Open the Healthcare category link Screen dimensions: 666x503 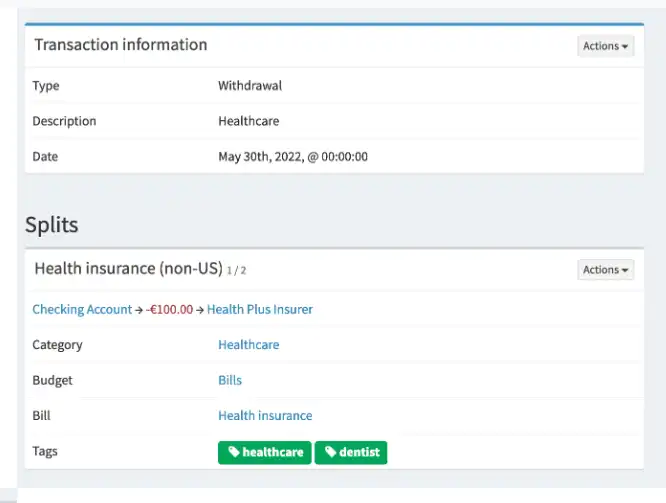tap(248, 345)
